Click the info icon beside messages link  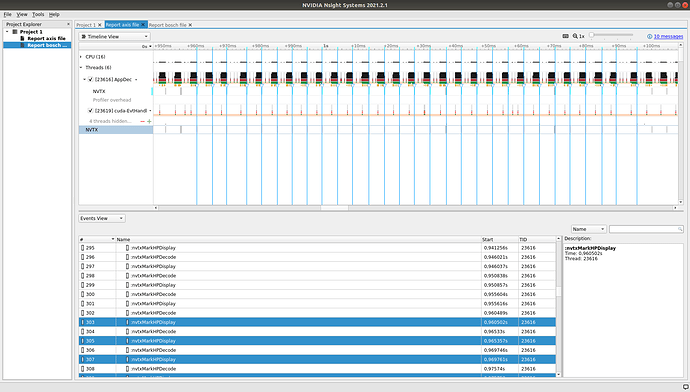point(650,37)
